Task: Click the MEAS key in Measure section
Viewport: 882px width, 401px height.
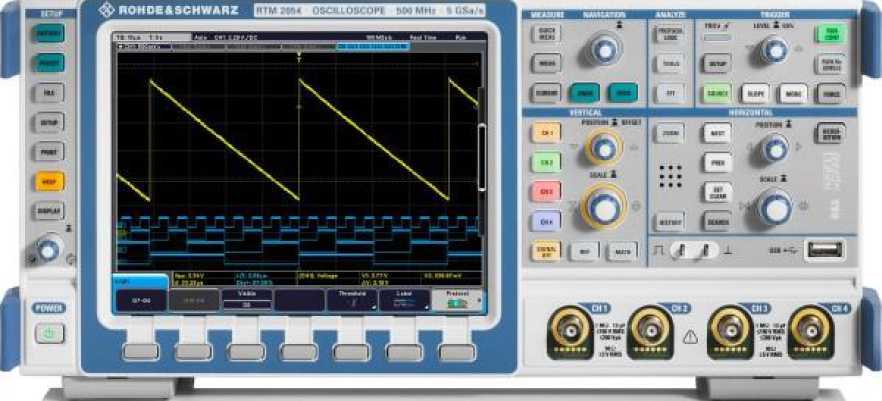Action: point(546,62)
